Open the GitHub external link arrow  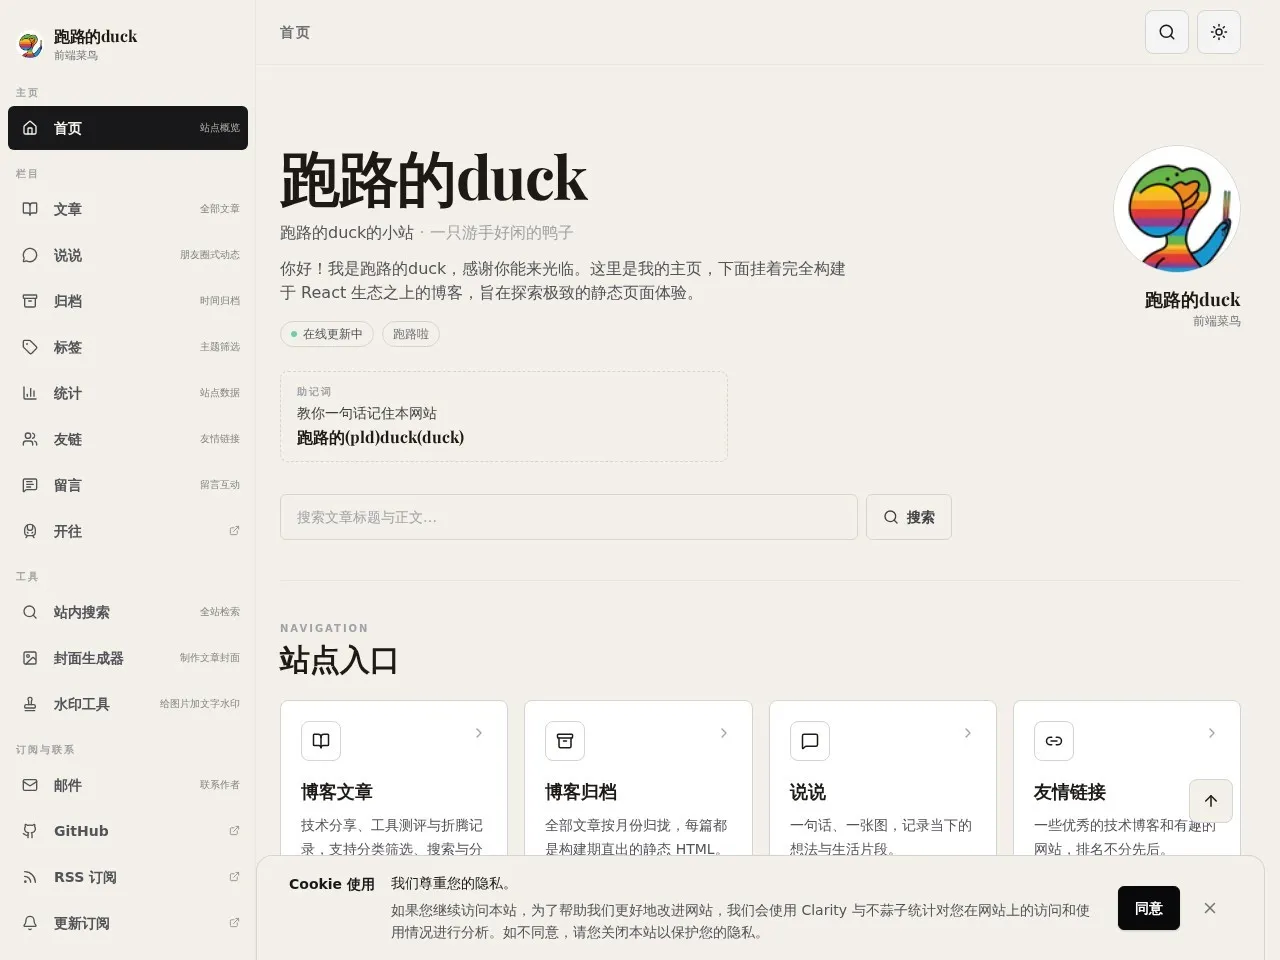234,831
